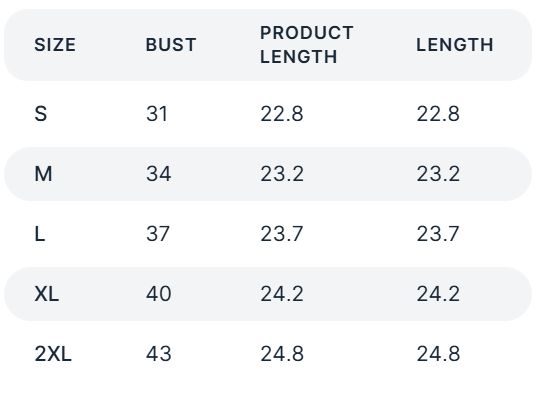Image resolution: width=535 pixels, height=397 pixels.
Task: Select the S size cell
Action: click(41, 114)
